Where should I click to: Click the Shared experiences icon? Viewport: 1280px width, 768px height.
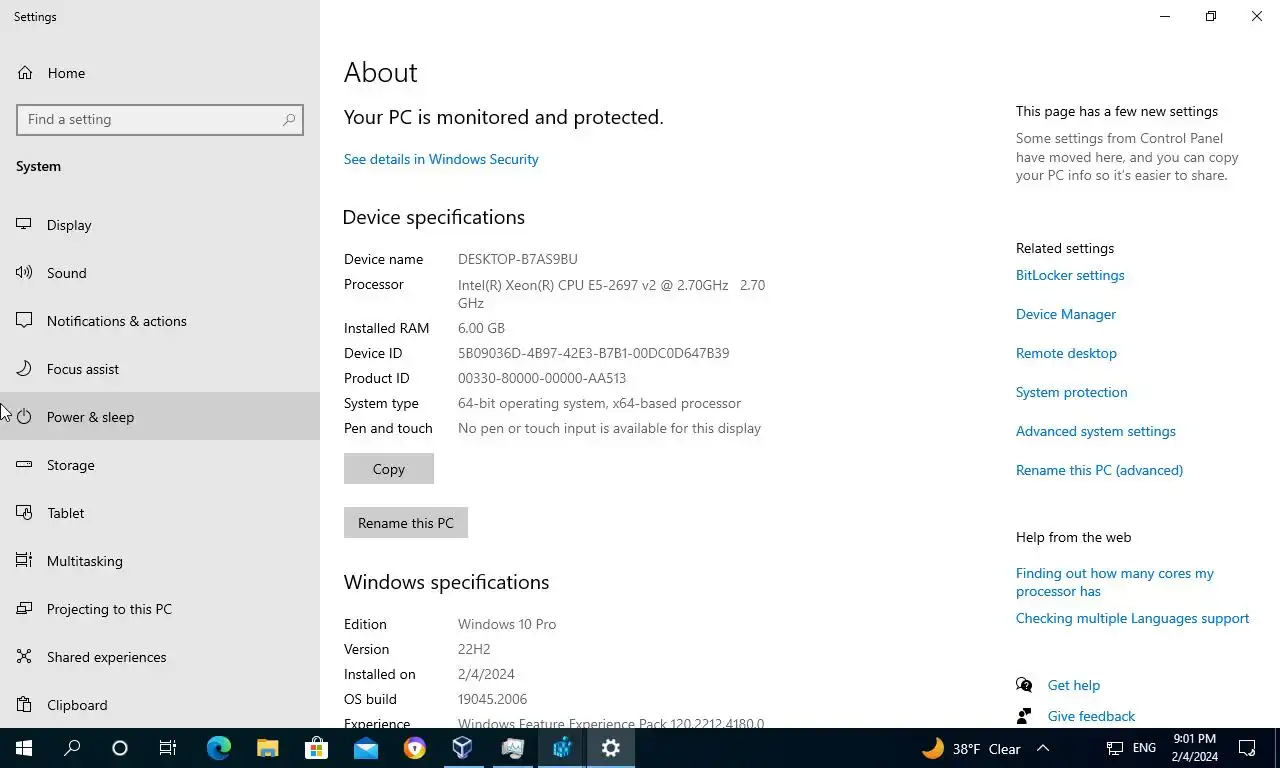coord(24,657)
